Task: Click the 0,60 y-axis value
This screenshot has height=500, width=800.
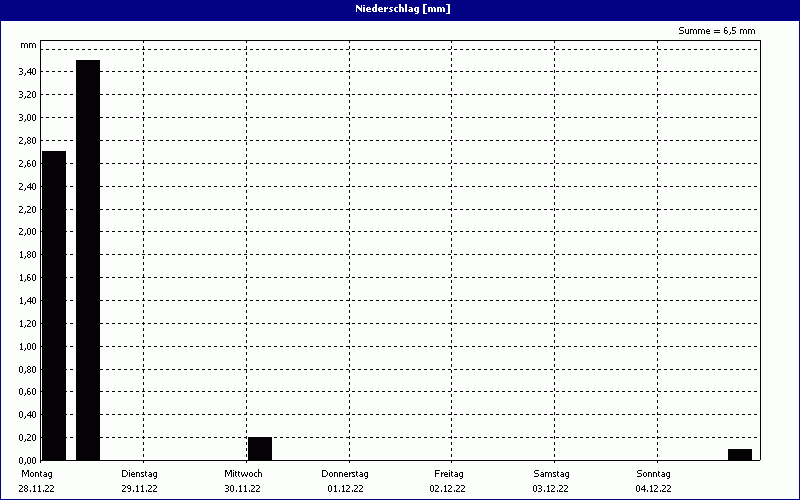Action: point(27,392)
